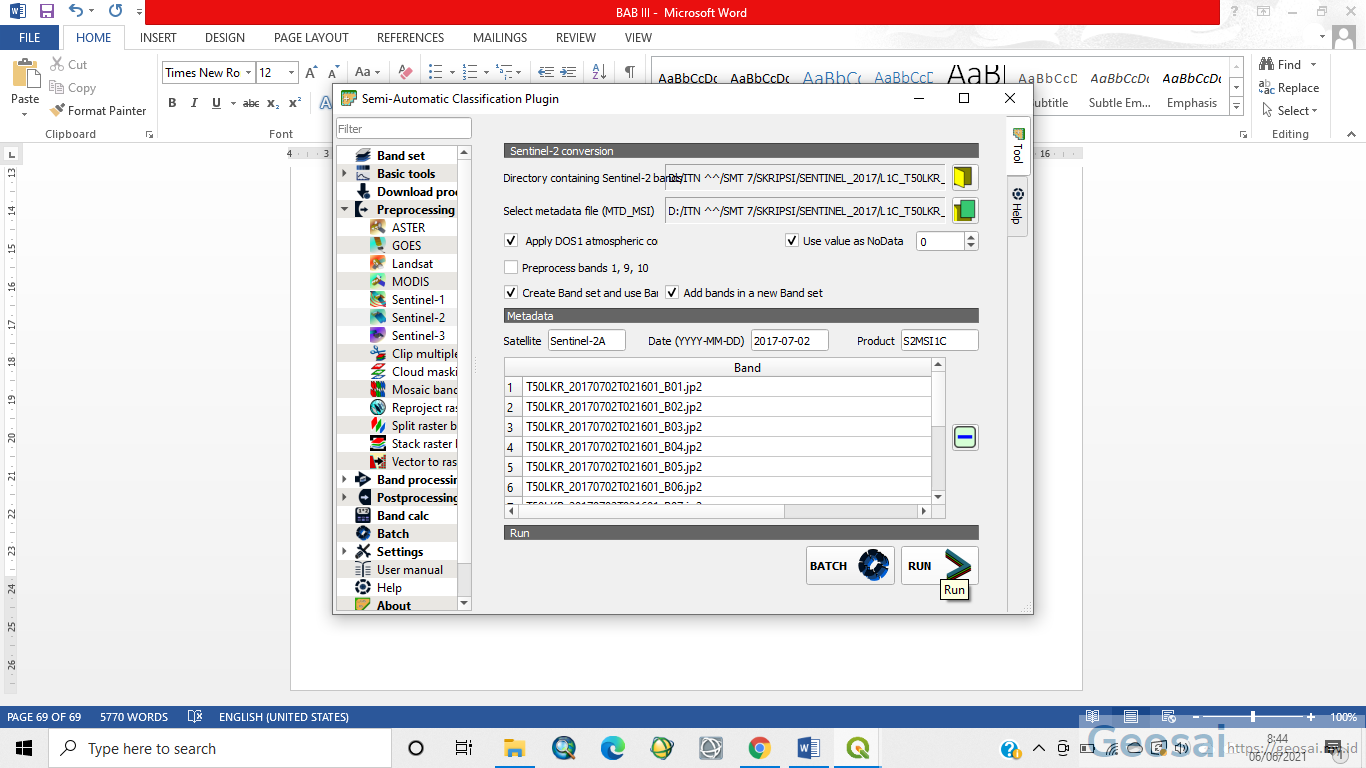The width and height of the screenshot is (1366, 768).
Task: Select MODIS preprocessing item
Action: [410, 282]
